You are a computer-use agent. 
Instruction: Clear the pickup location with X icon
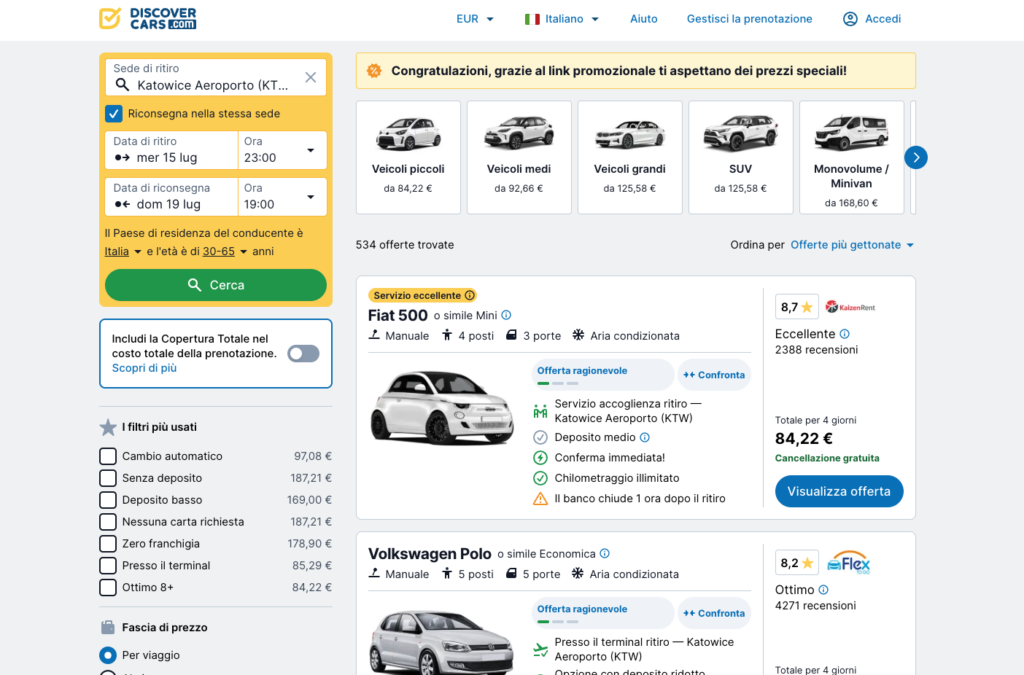[x=311, y=77]
